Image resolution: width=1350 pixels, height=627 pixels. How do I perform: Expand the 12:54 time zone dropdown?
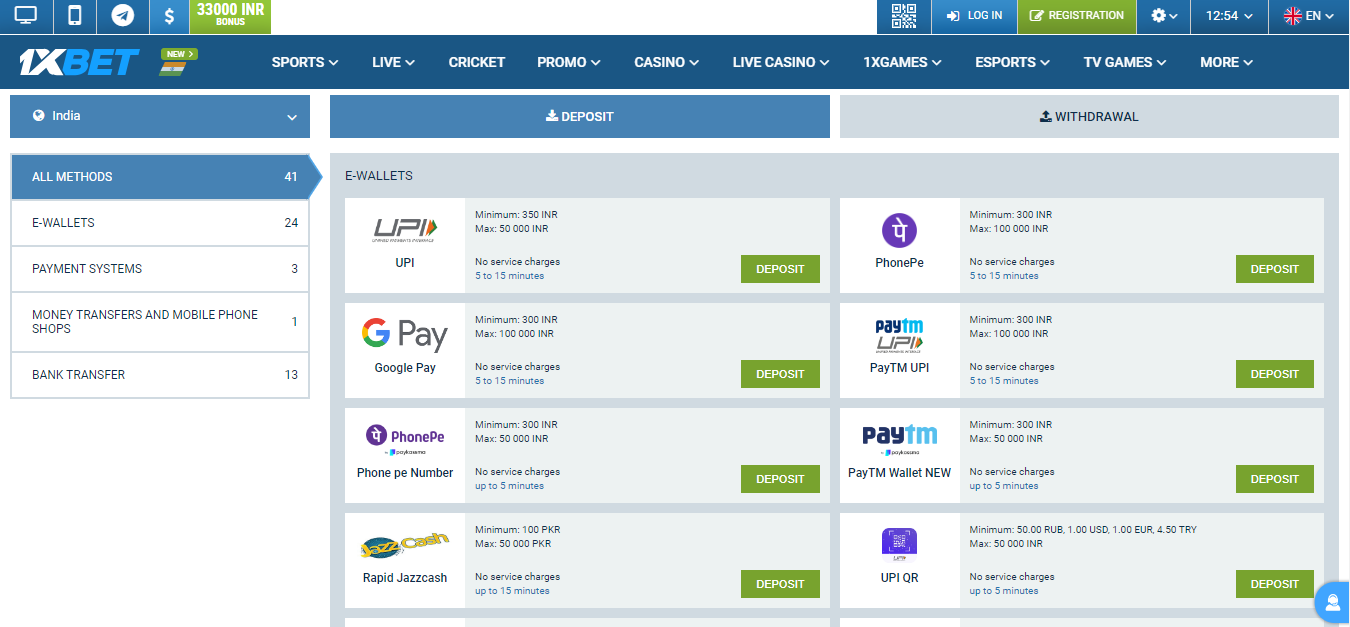point(1228,16)
